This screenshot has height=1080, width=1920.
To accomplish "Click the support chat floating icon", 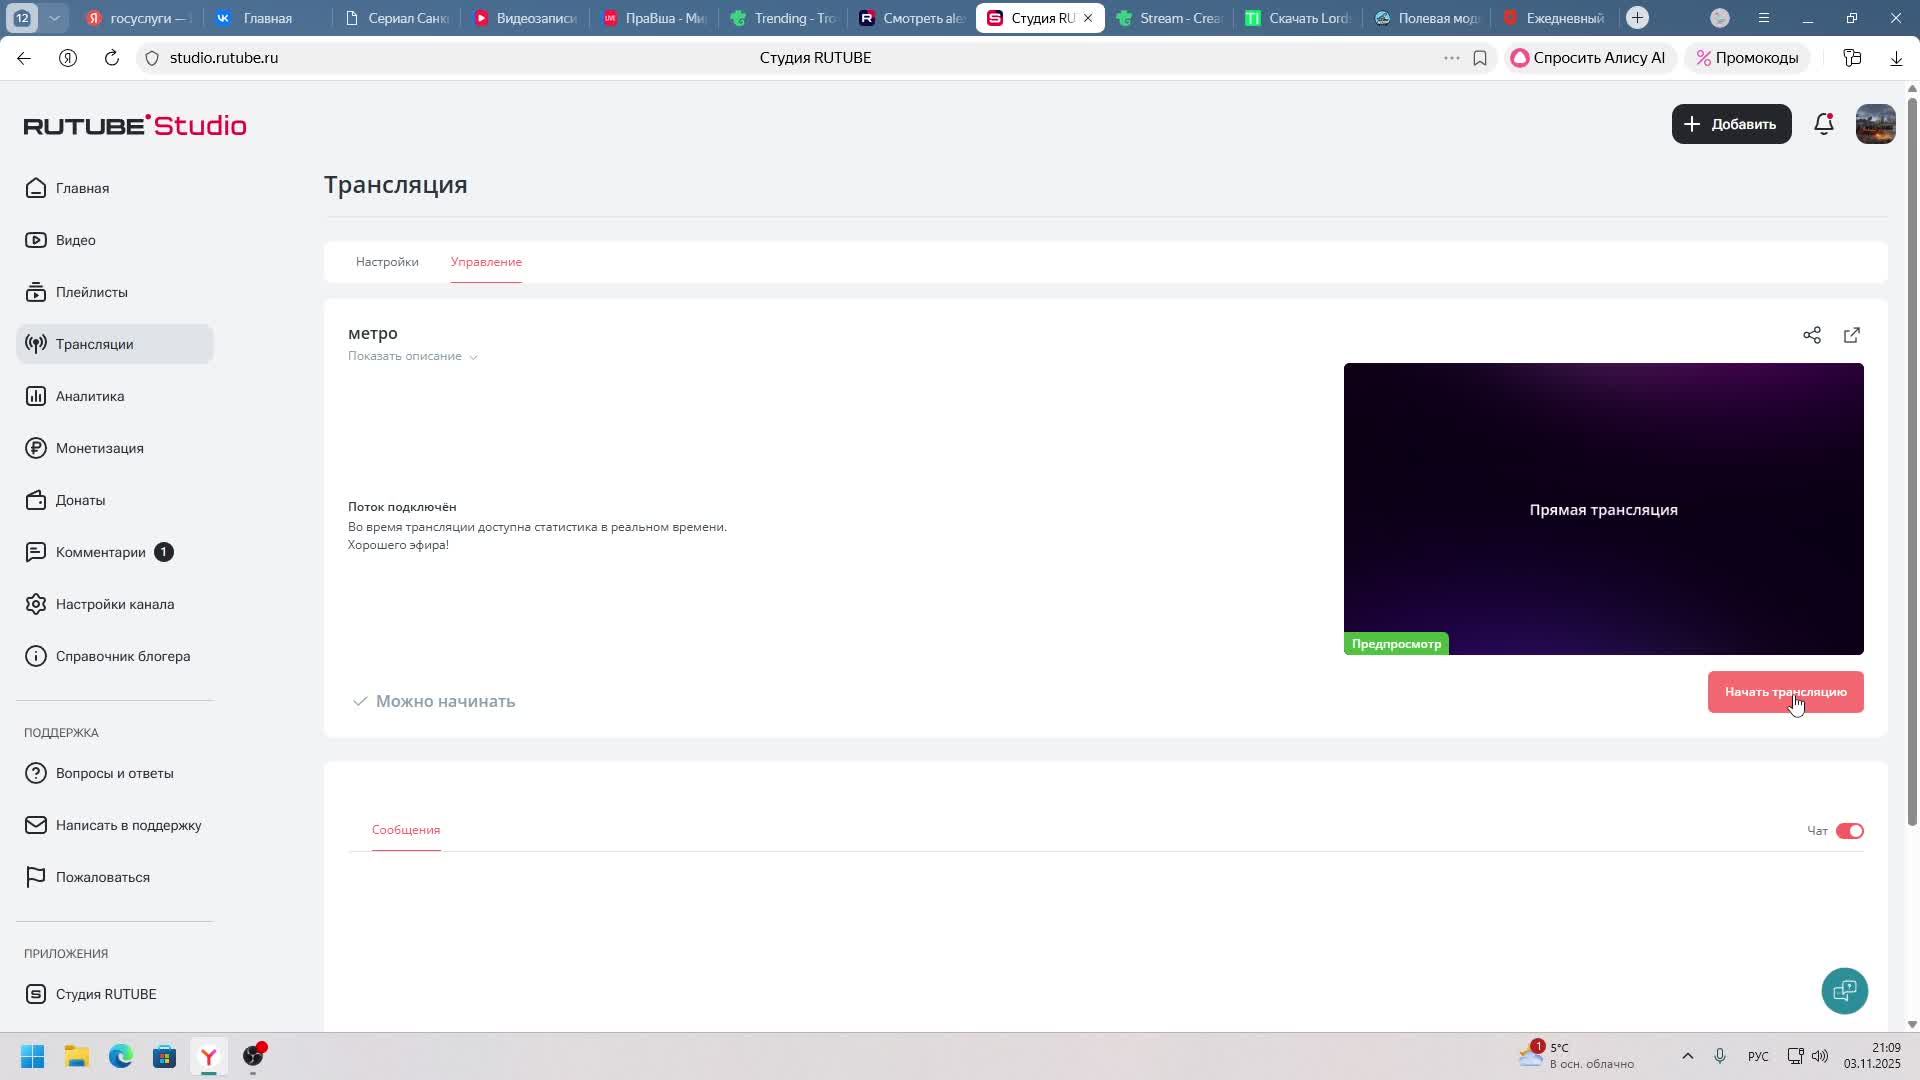I will [x=1844, y=990].
